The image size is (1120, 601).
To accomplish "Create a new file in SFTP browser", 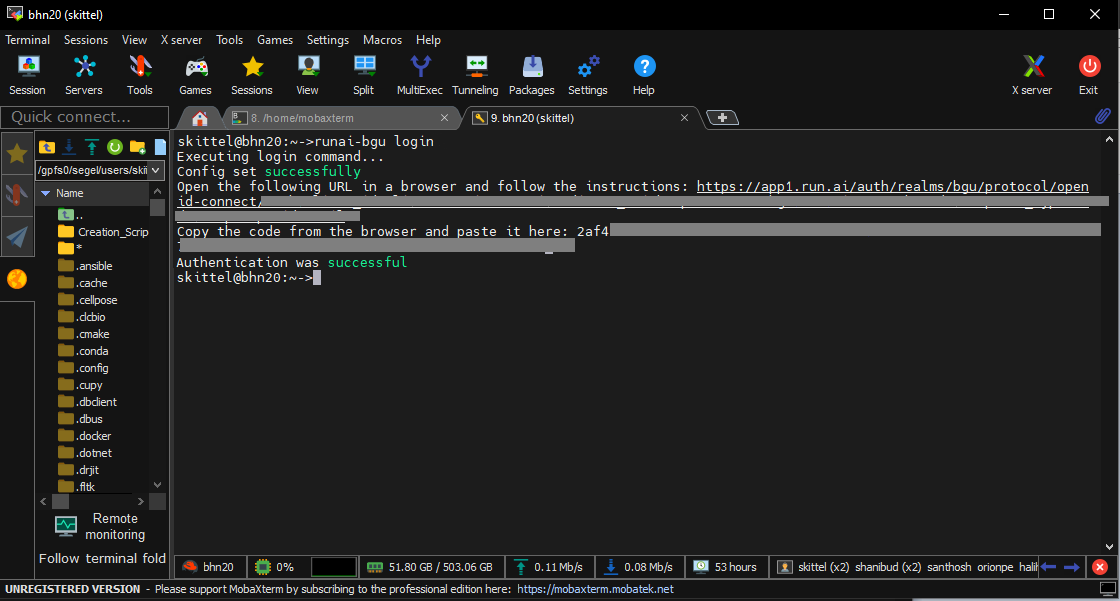I will click(160, 147).
